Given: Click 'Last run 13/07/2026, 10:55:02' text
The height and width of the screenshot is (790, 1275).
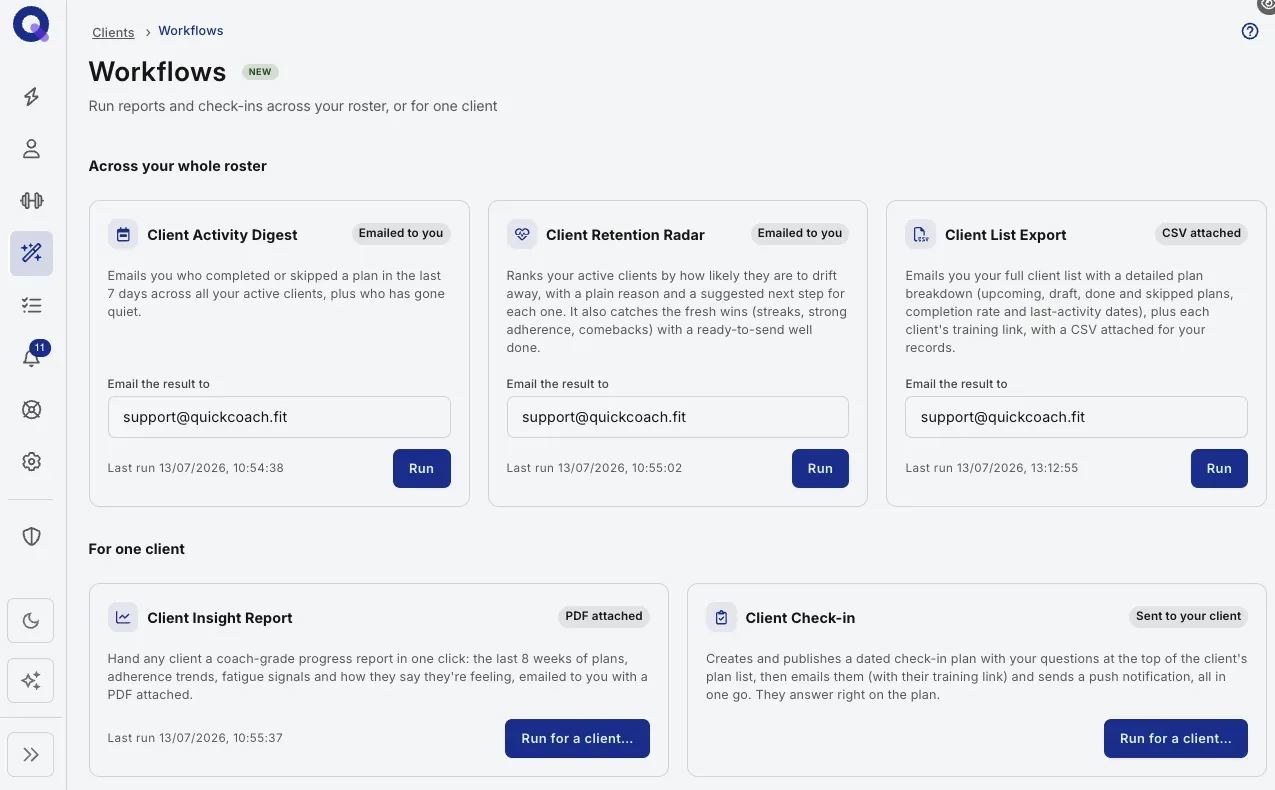Looking at the screenshot, I should click(x=594, y=468).
